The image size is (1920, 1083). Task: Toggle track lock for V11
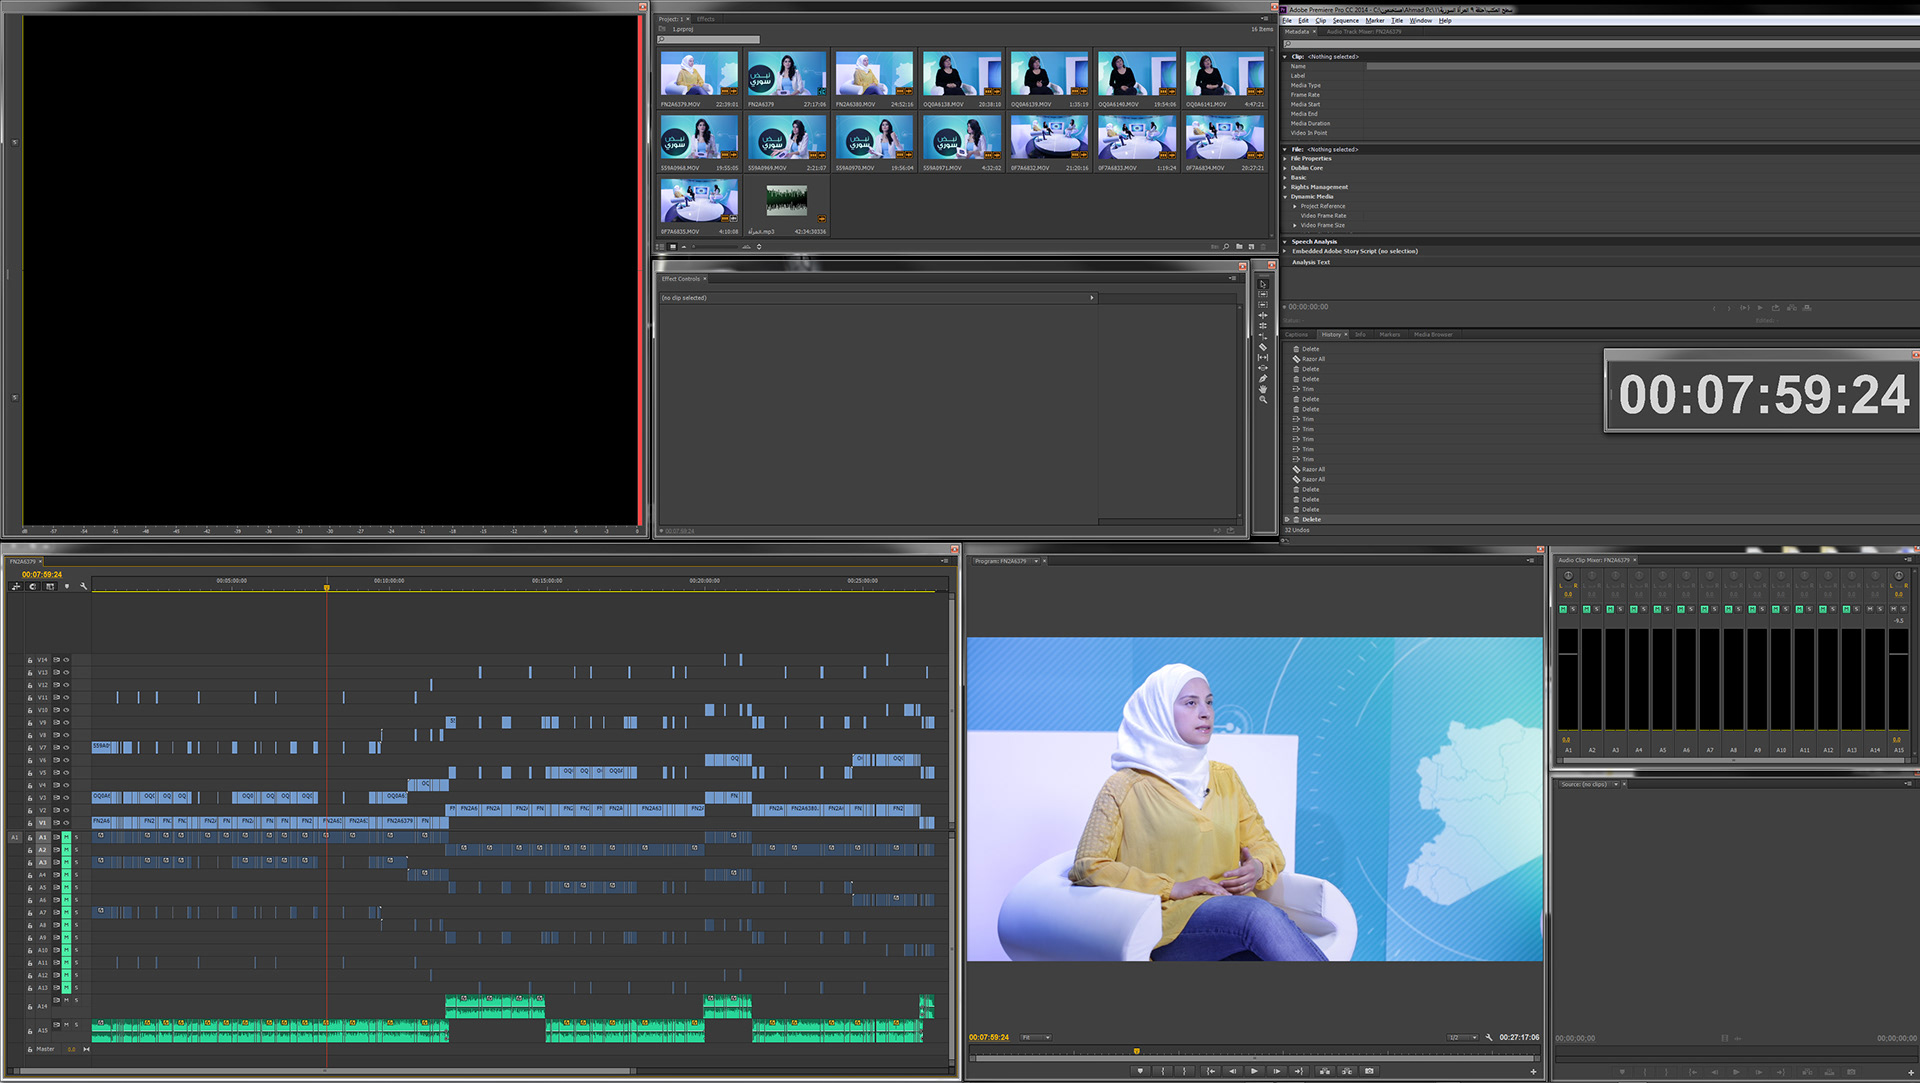point(30,698)
